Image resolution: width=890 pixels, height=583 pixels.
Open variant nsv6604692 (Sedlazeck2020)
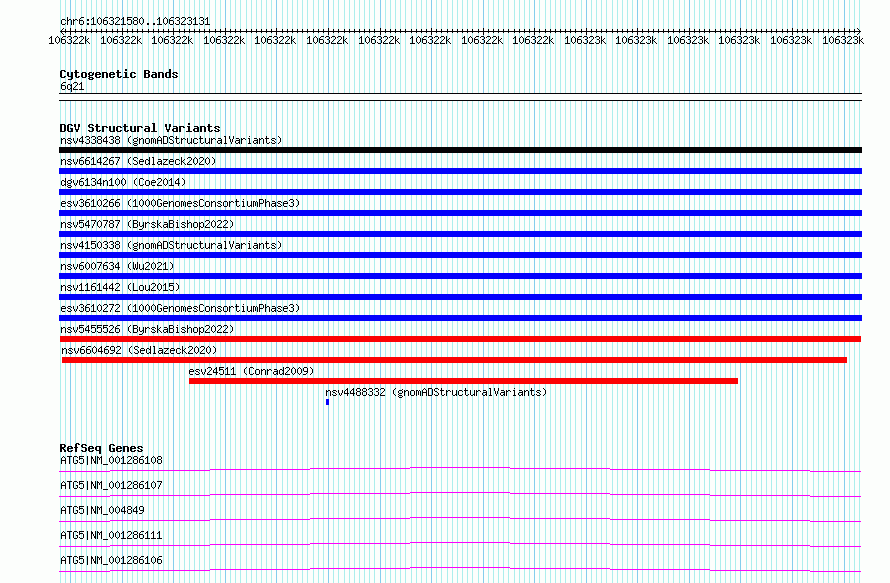139,350
